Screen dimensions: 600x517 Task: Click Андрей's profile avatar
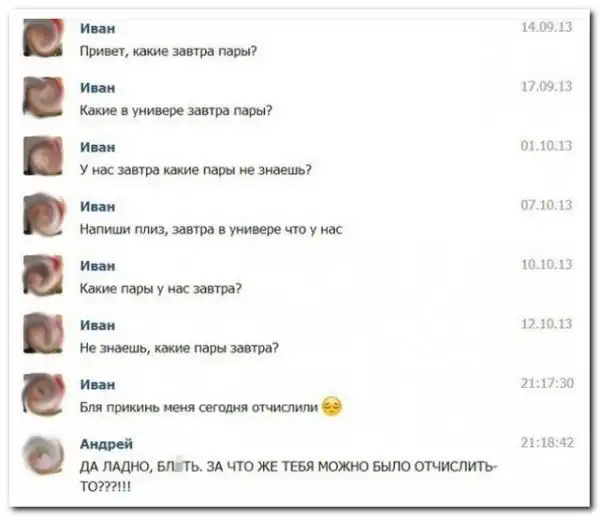point(43,455)
